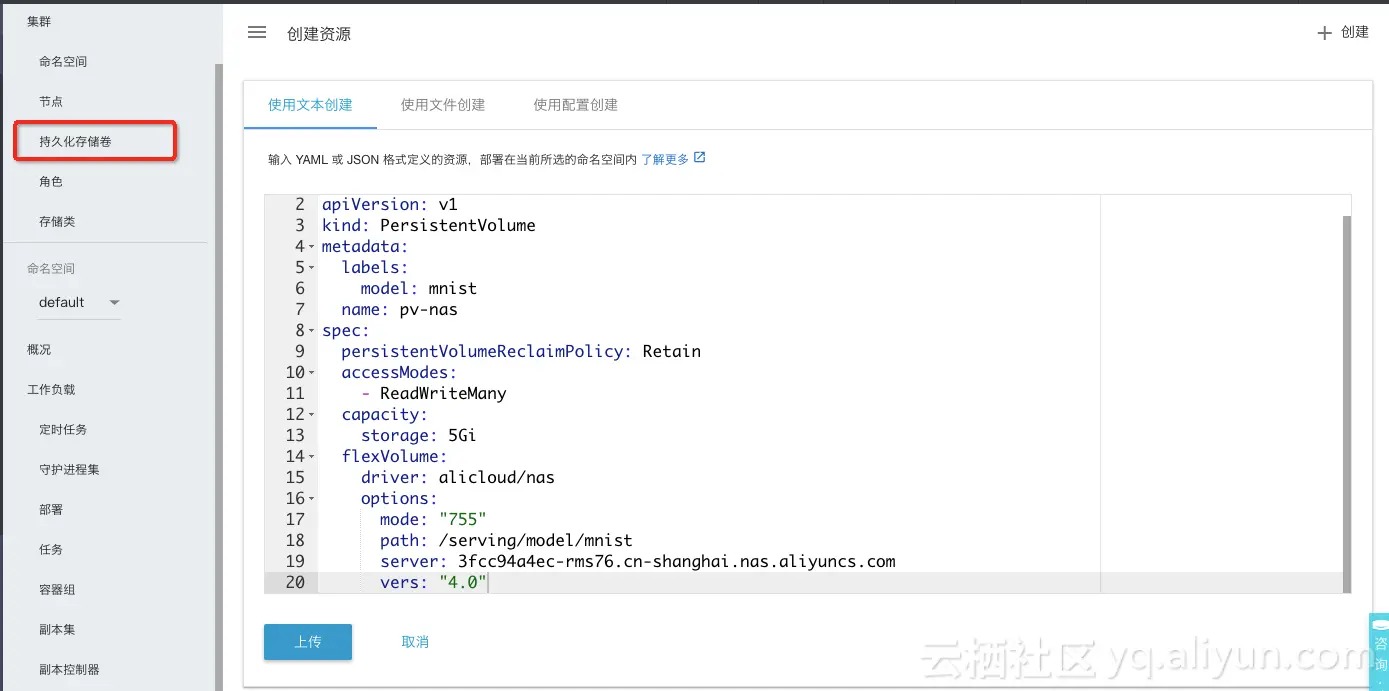Click the 取消 cancel button
Screen dimensions: 1389x691
(x=415, y=642)
